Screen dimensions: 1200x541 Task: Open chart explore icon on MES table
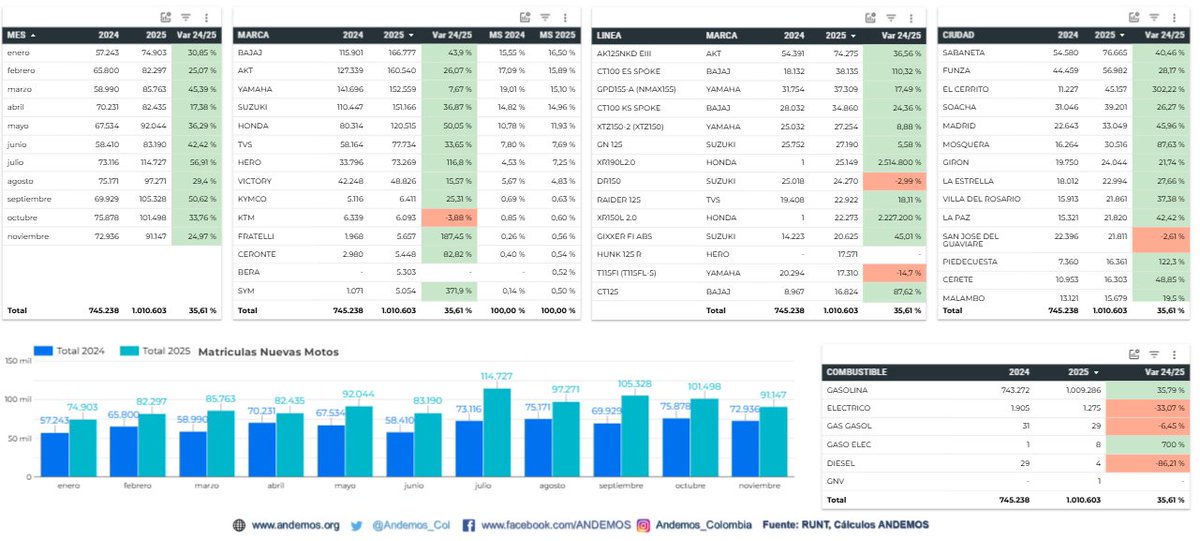(167, 17)
